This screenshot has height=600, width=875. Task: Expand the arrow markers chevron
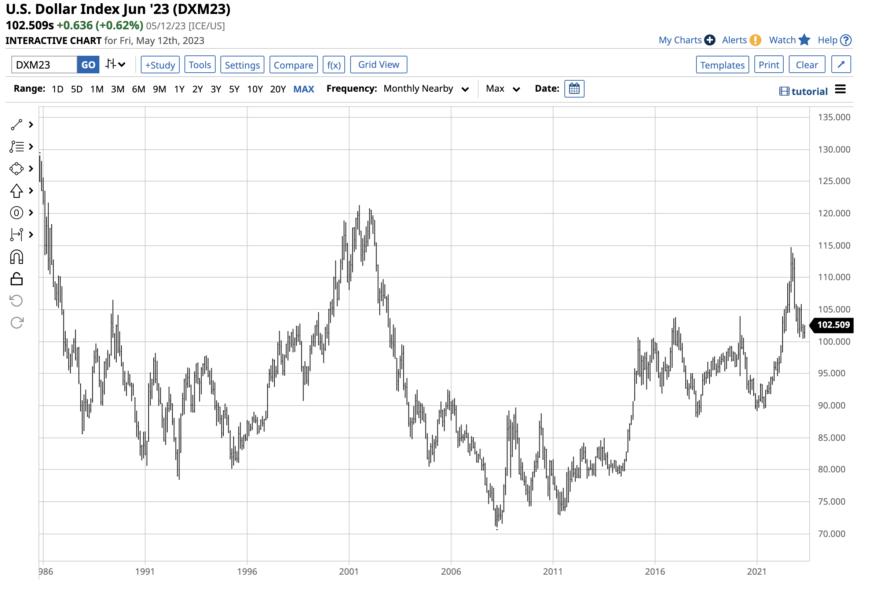click(31, 191)
